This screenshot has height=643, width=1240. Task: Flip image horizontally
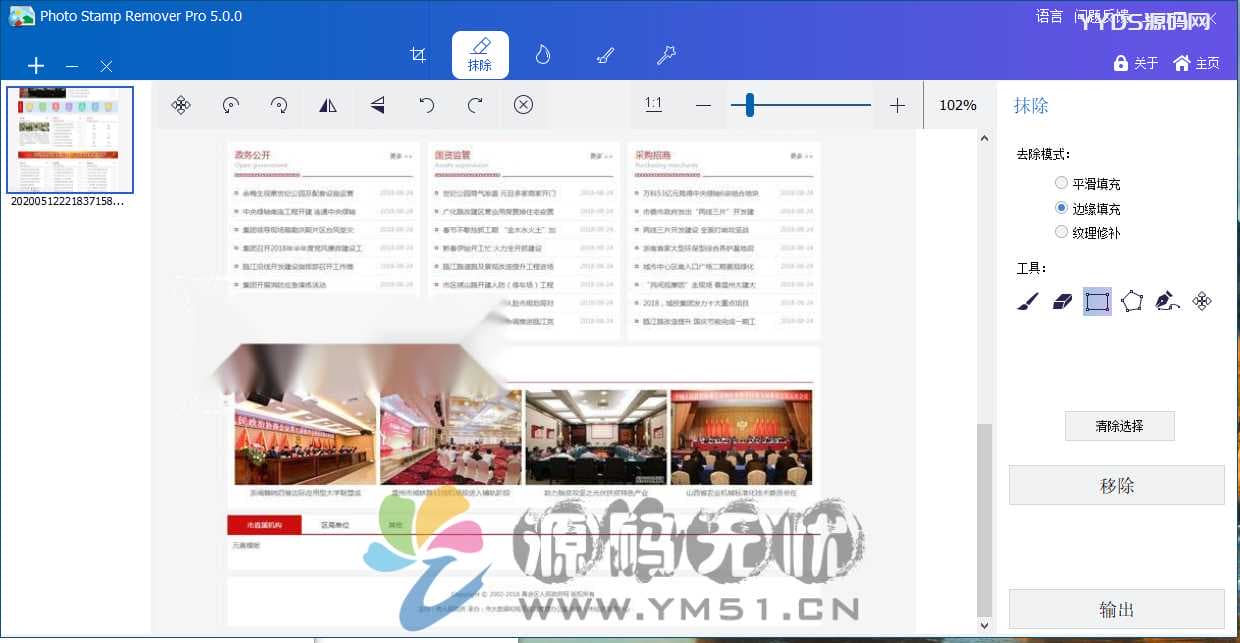tap(328, 105)
